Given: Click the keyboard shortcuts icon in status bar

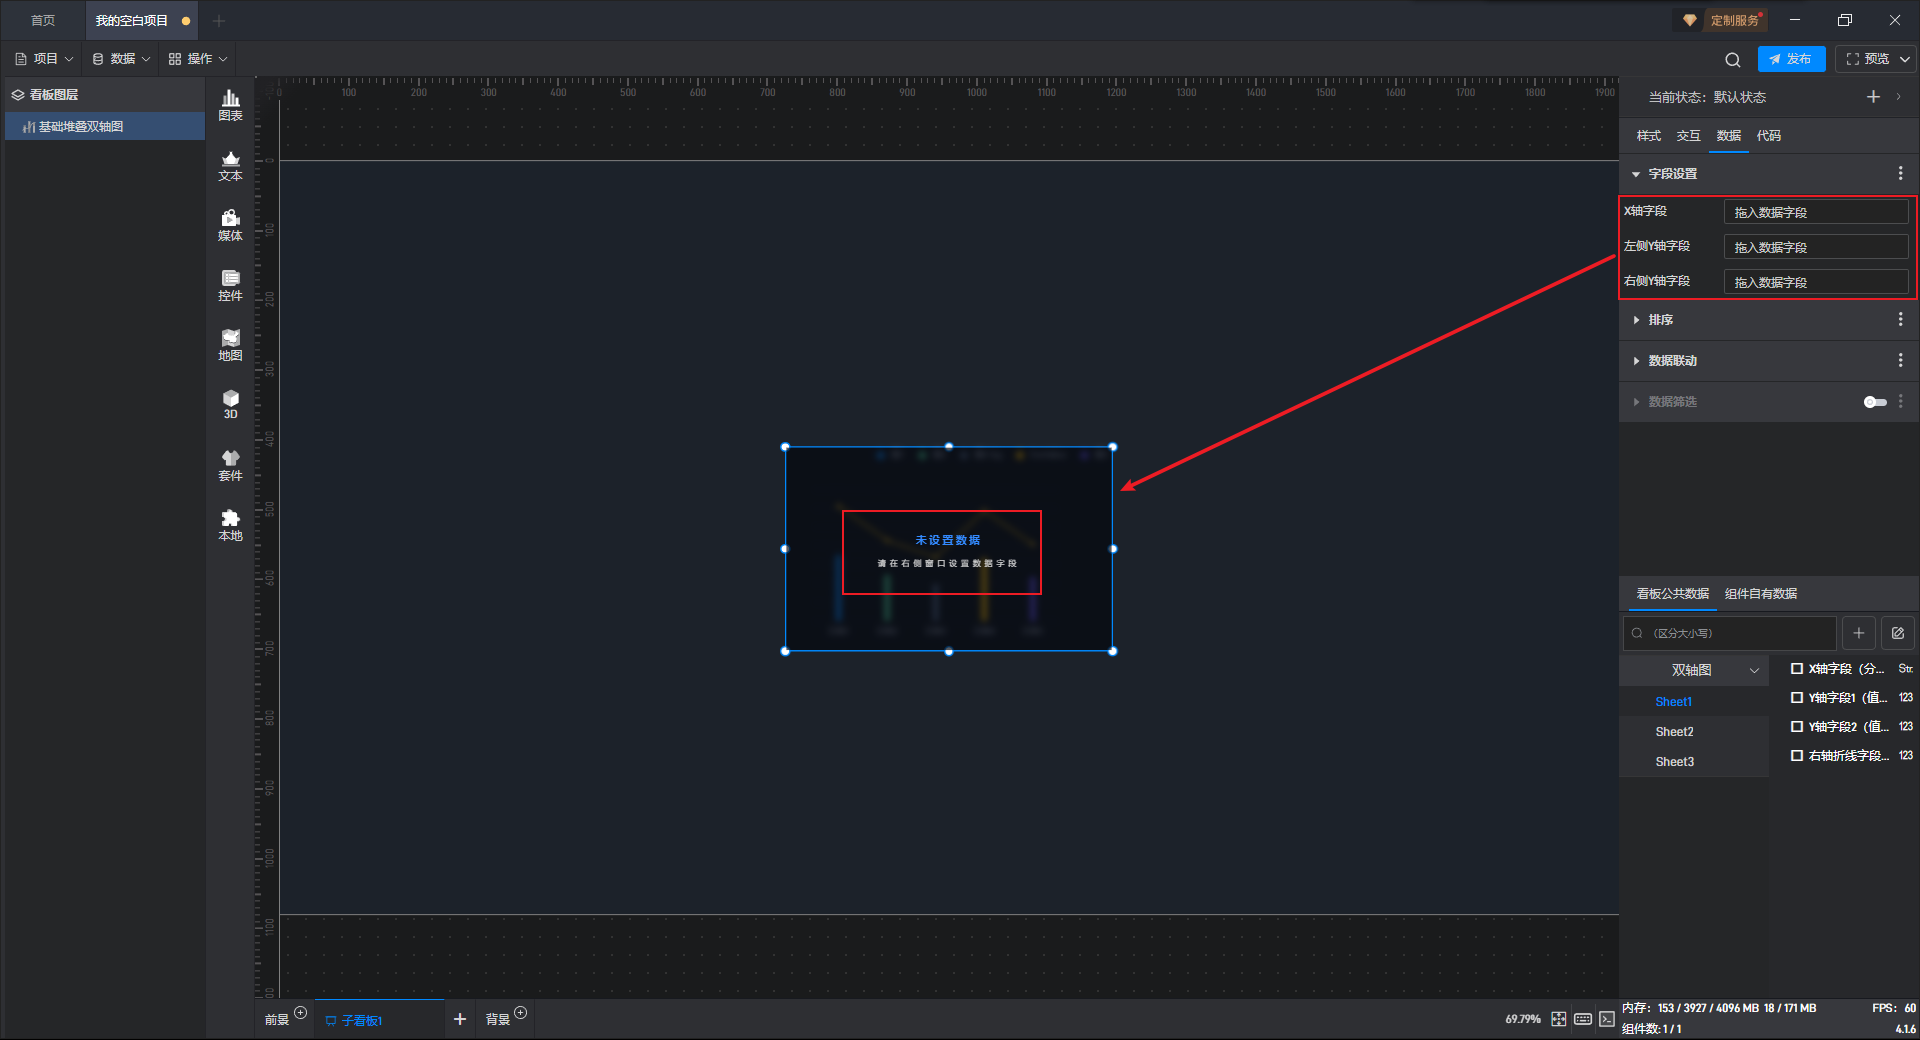Looking at the screenshot, I should tap(1583, 1019).
